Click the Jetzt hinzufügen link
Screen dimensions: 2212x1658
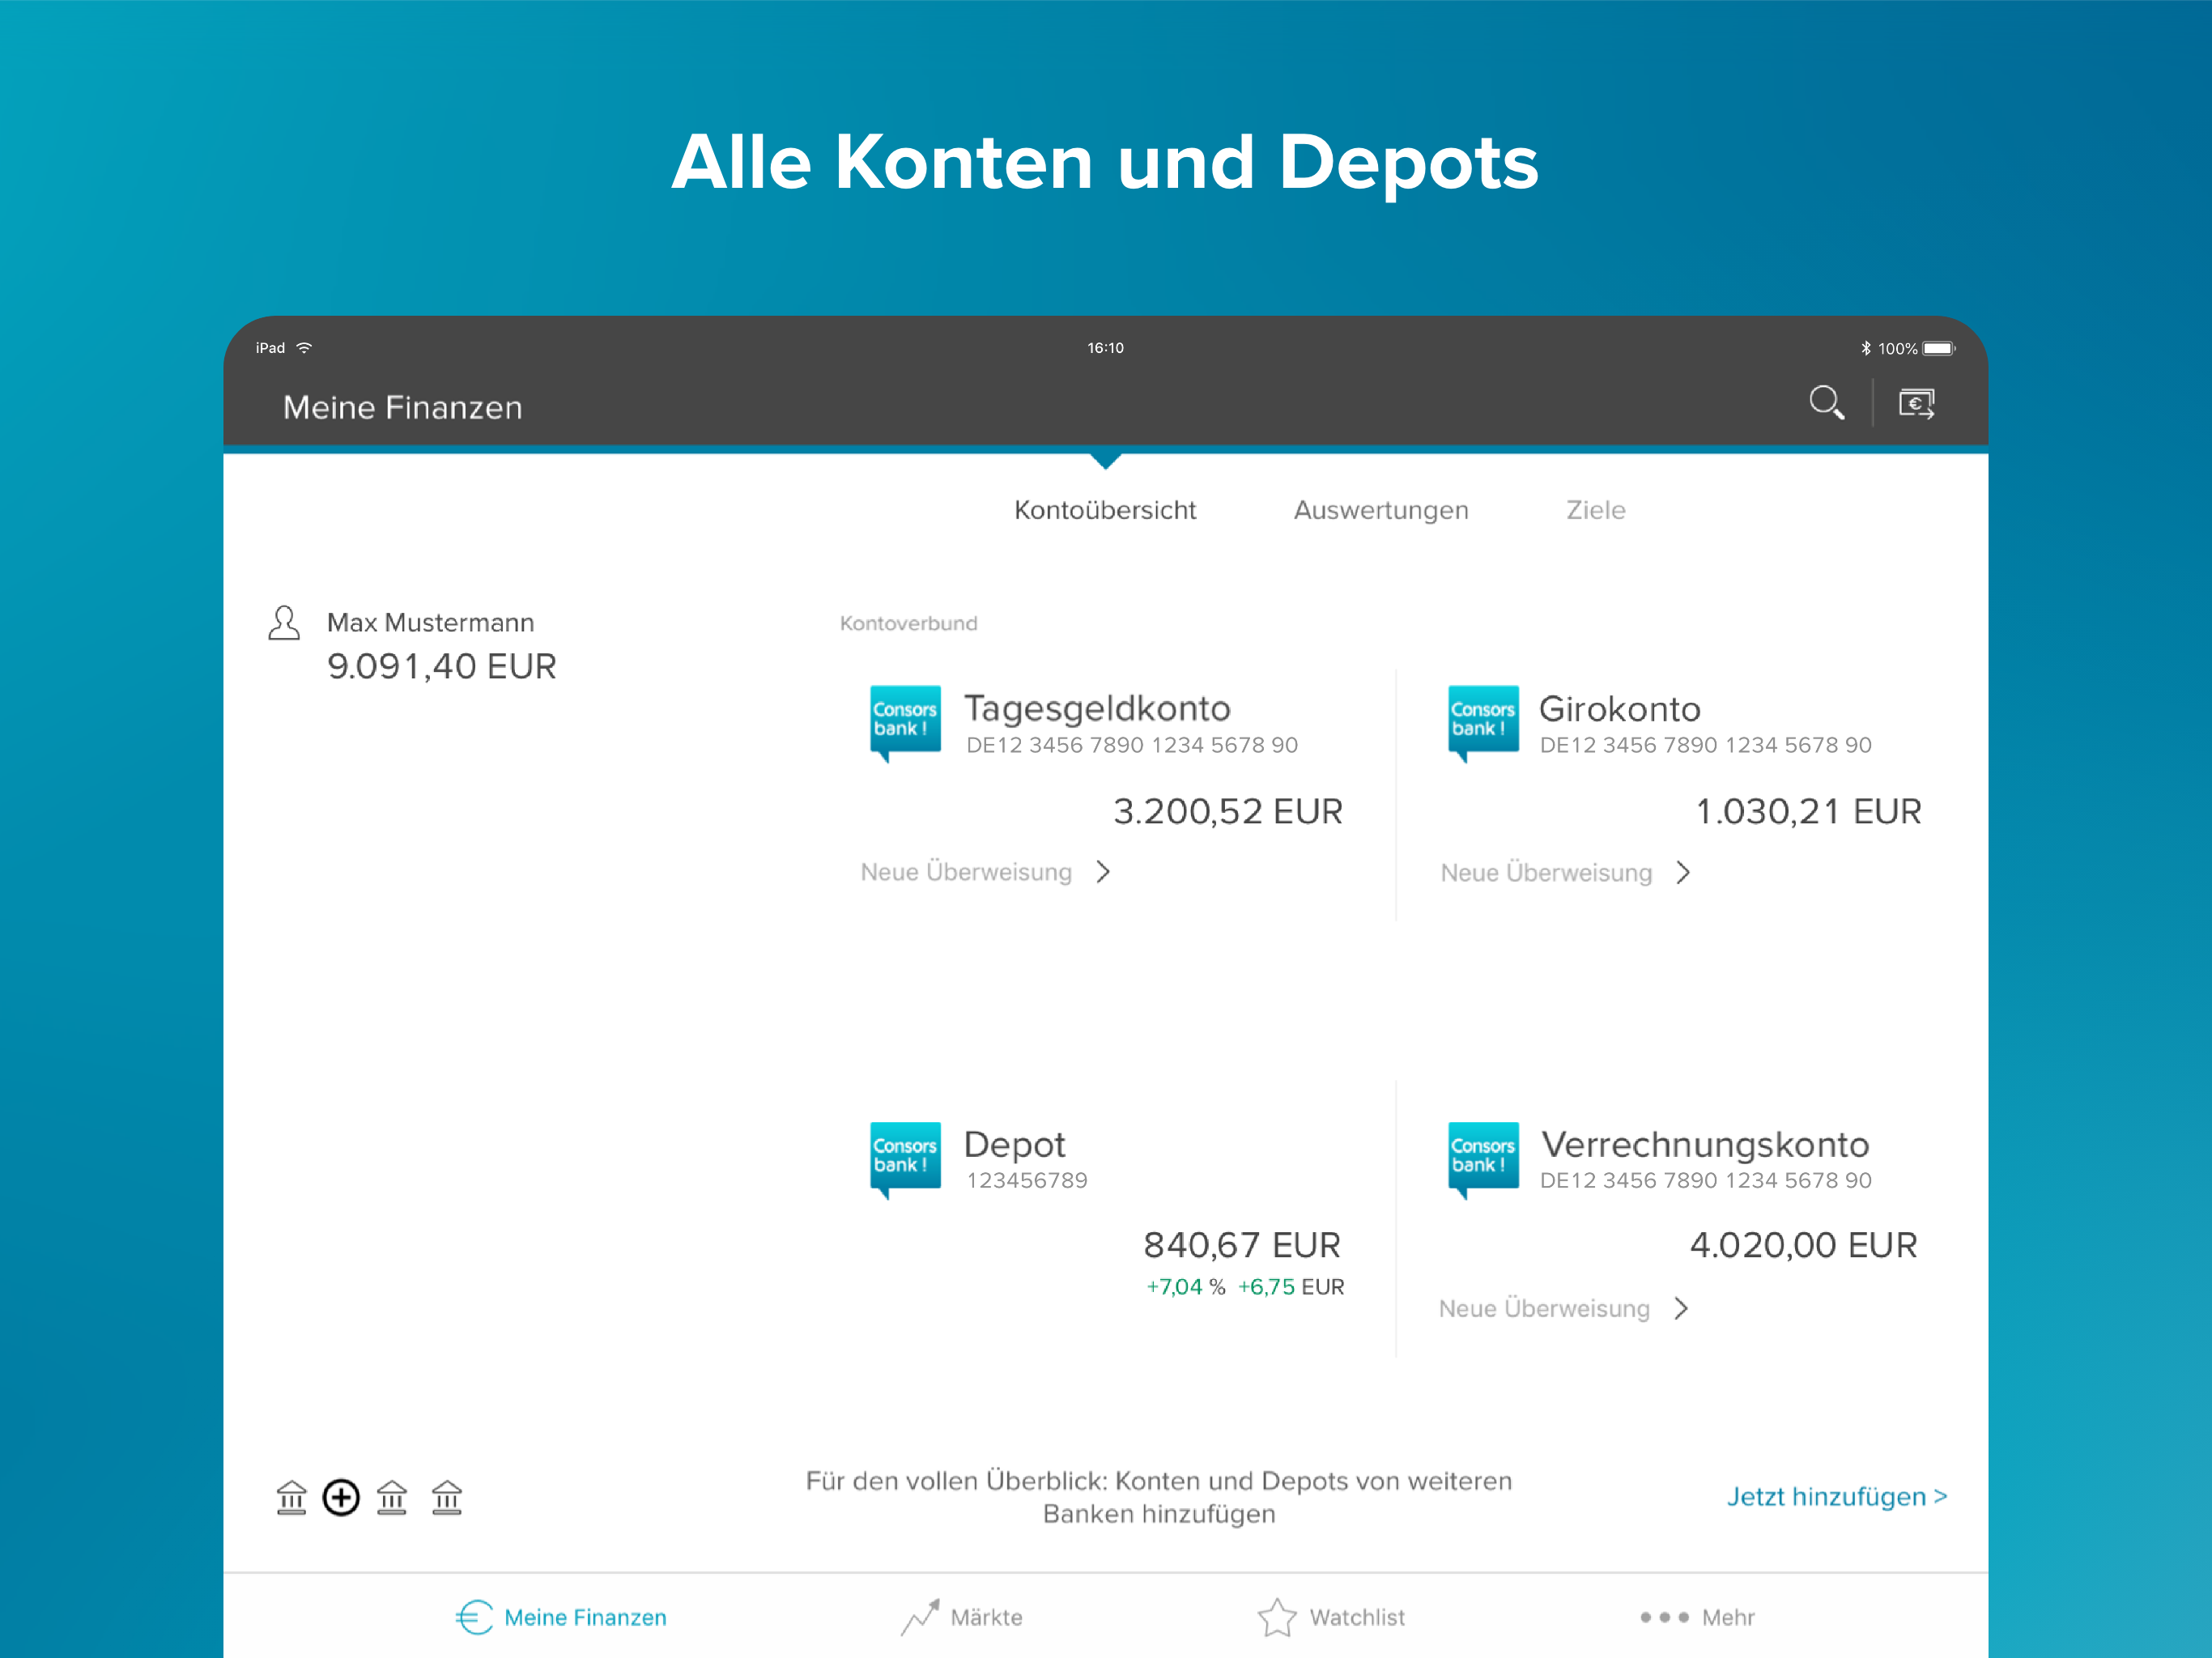pos(1836,1496)
